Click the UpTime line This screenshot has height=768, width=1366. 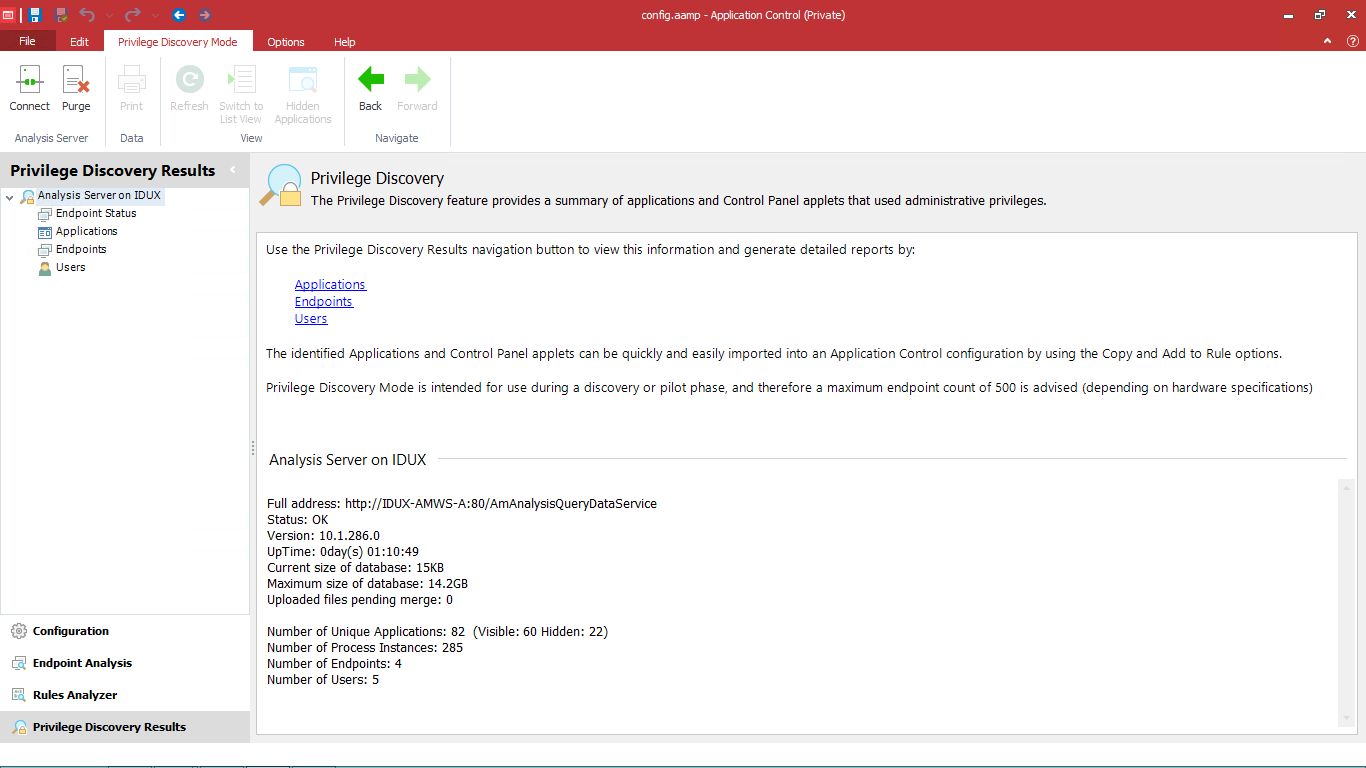point(343,552)
